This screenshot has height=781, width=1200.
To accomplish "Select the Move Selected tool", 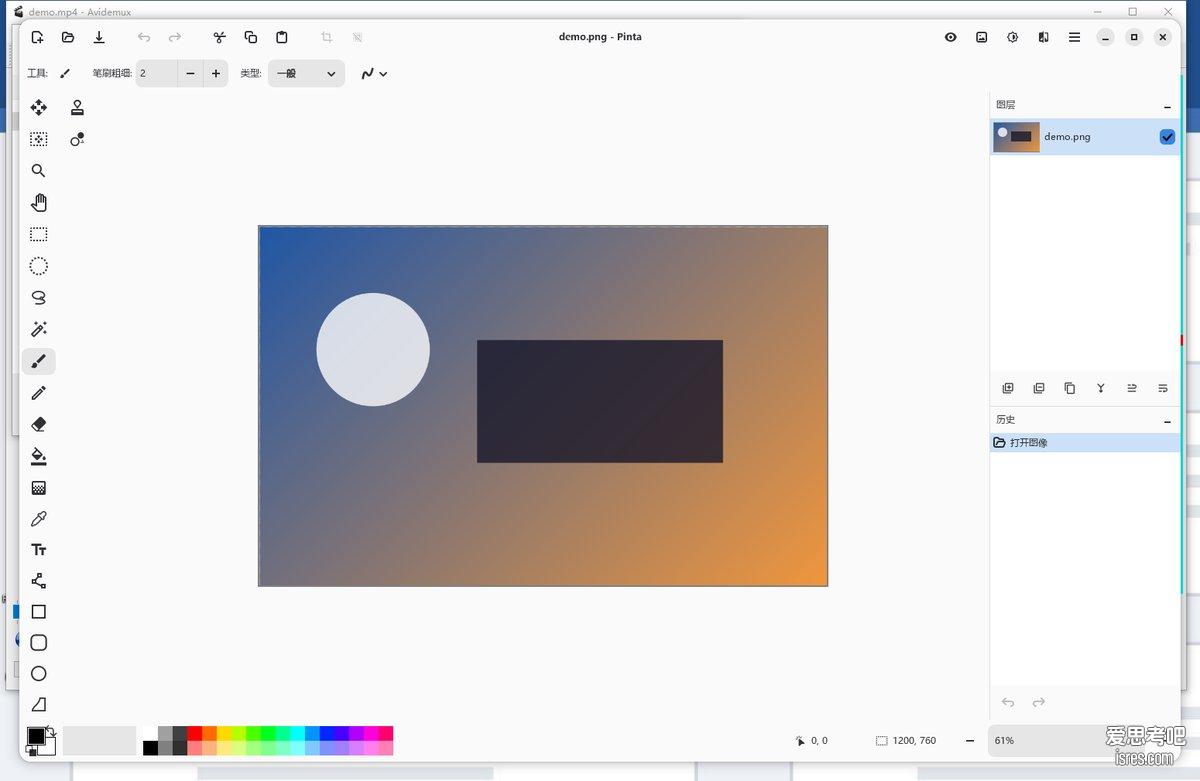I will [x=39, y=108].
